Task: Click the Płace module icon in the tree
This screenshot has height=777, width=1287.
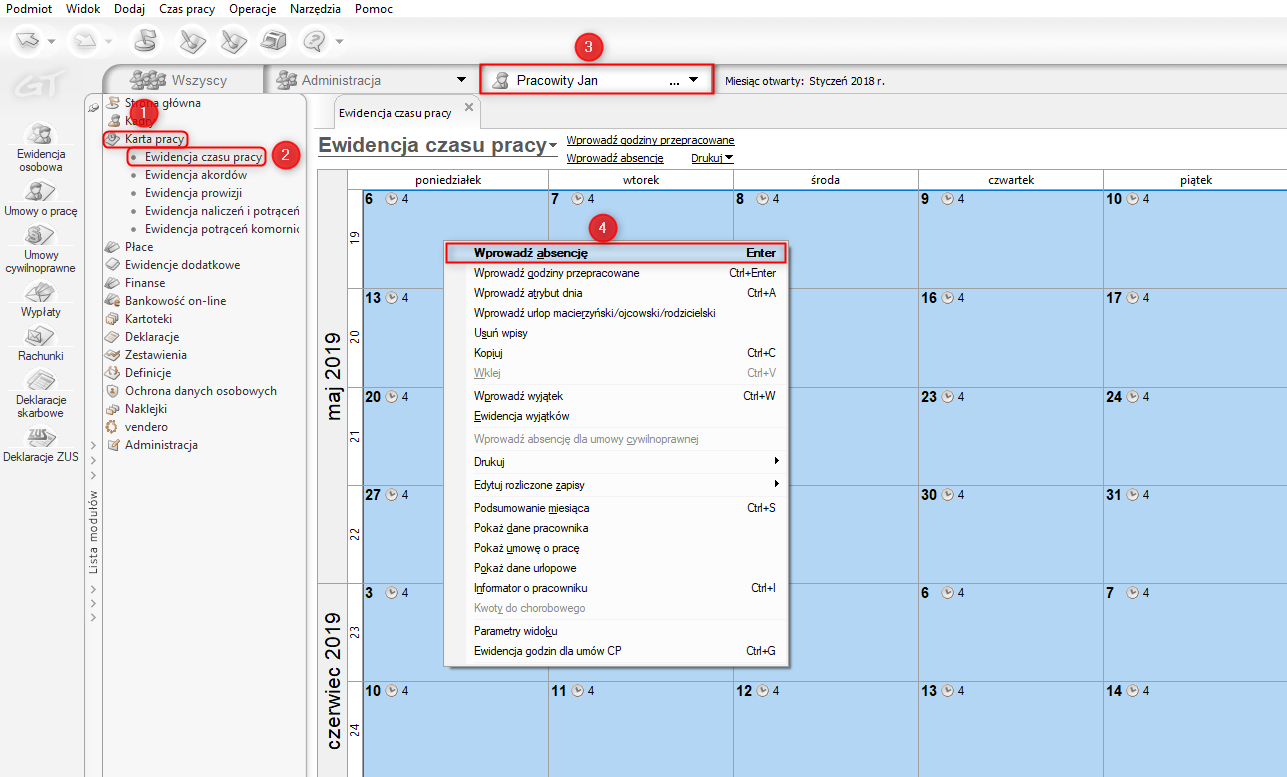Action: coord(113,247)
